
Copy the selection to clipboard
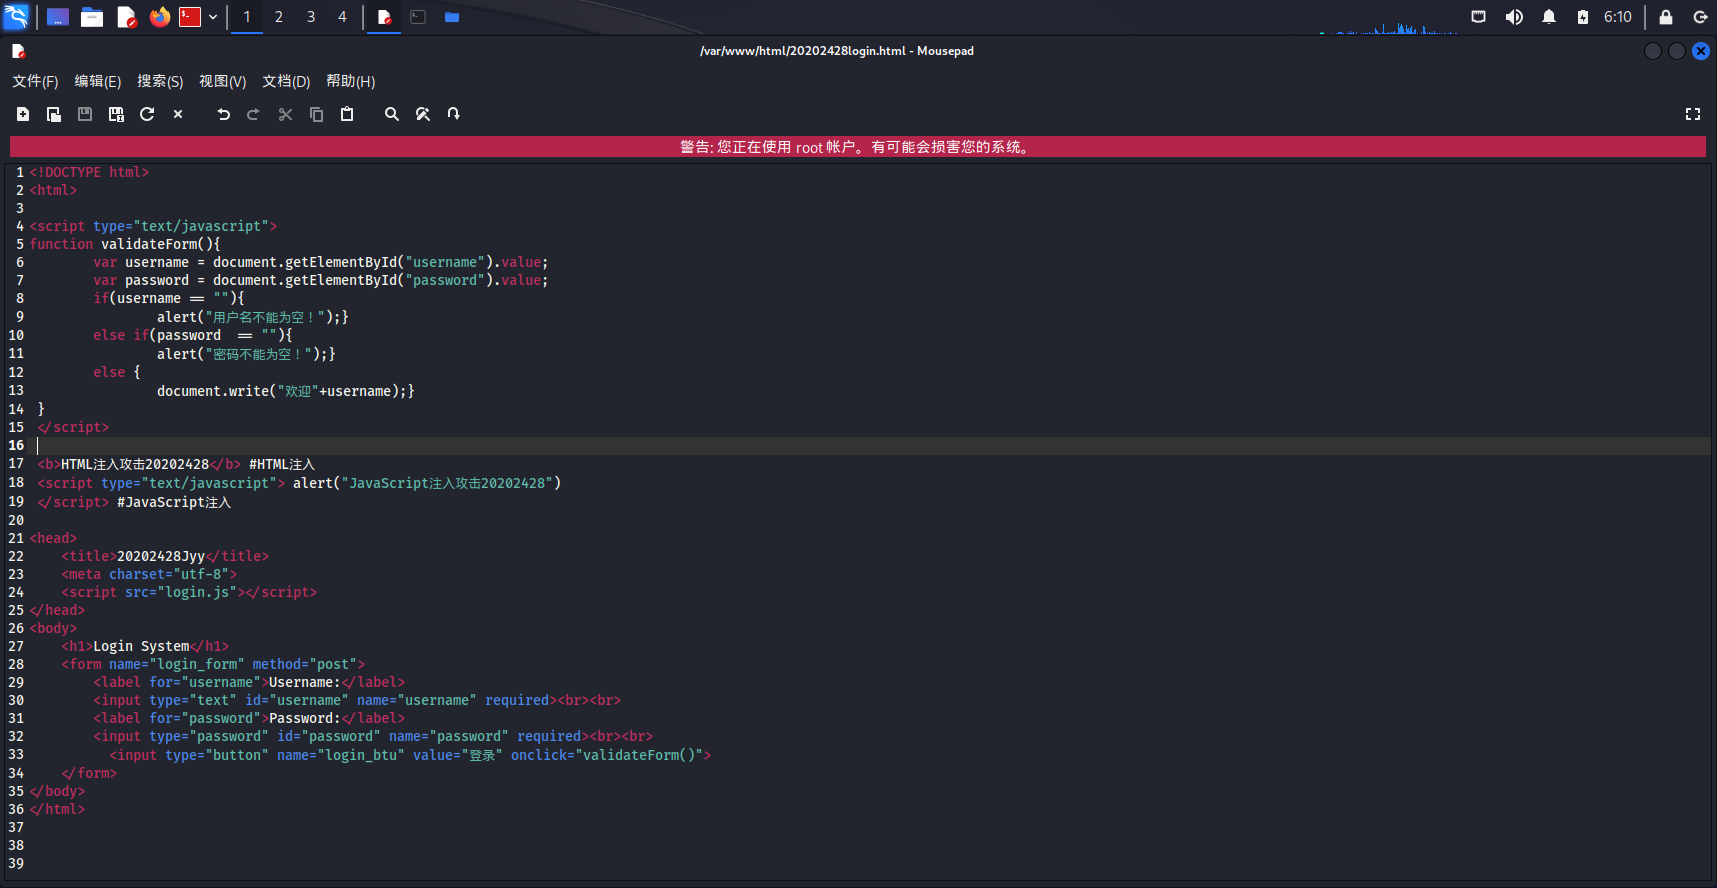coord(316,114)
